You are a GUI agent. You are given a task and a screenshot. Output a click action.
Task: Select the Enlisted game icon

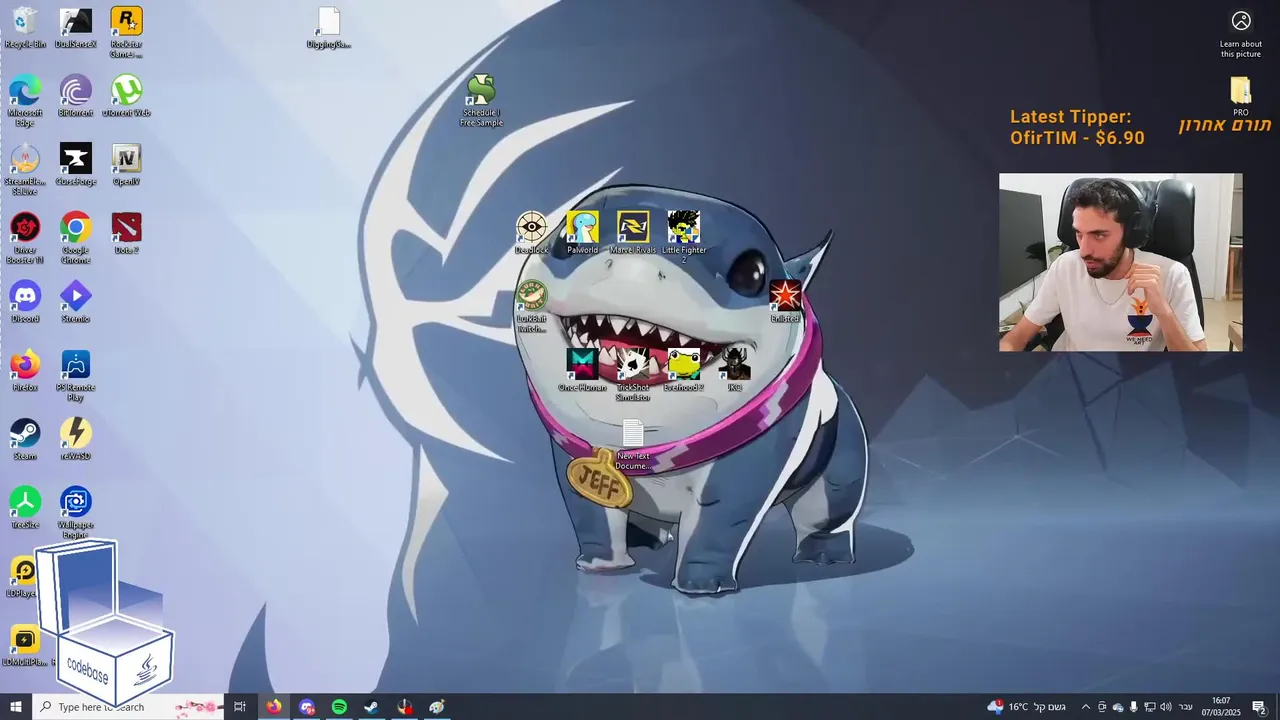click(x=785, y=302)
